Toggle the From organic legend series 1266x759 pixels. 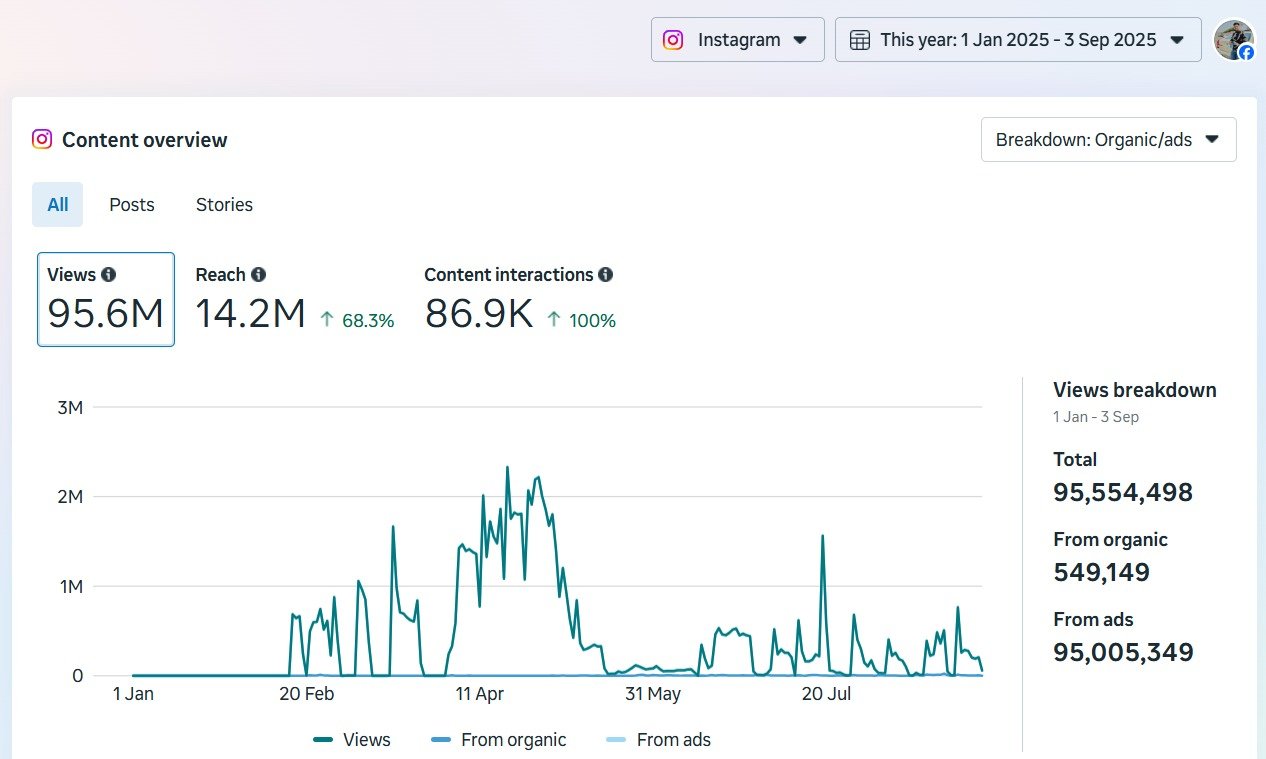click(x=499, y=740)
